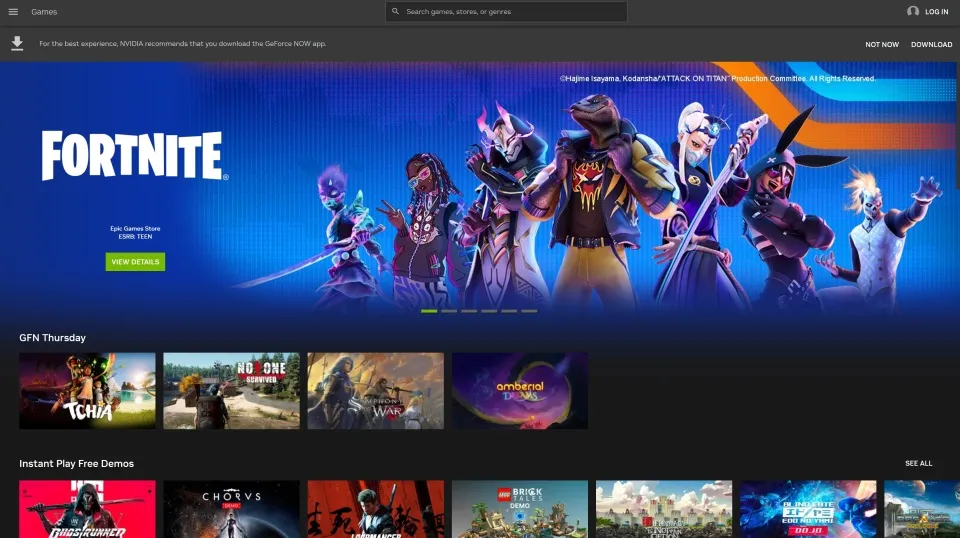This screenshot has height=538, width=960.
Task: Click the ESRB: TEEN rating text
Action: pos(135,236)
